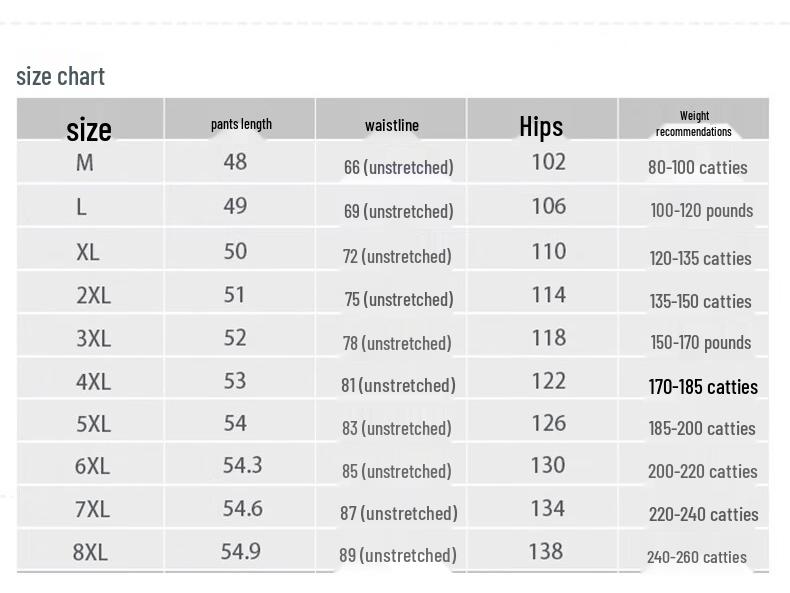
Task: Click the 'pants length' column header
Action: (x=241, y=124)
